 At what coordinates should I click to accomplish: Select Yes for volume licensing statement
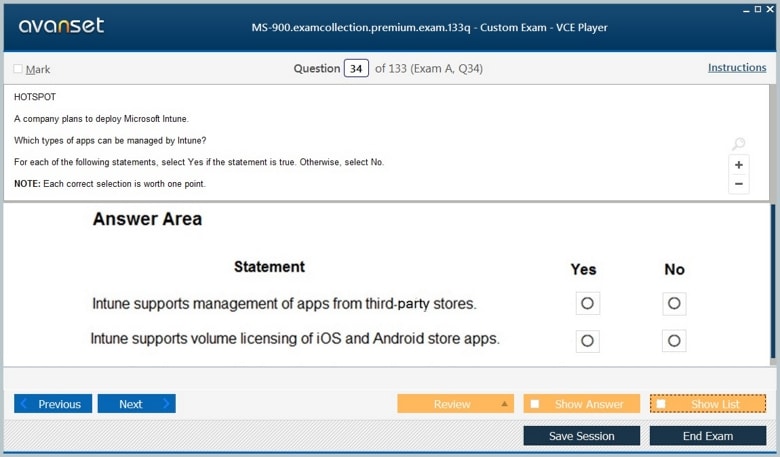[x=587, y=341]
